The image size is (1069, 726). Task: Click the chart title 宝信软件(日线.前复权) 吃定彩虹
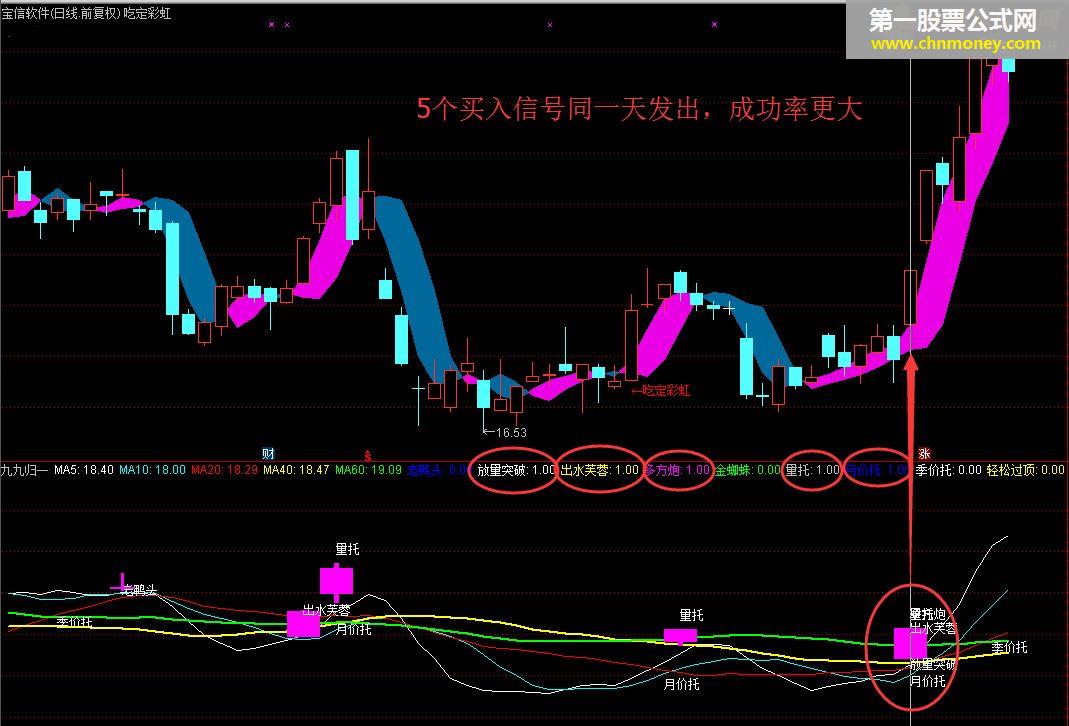coord(87,13)
